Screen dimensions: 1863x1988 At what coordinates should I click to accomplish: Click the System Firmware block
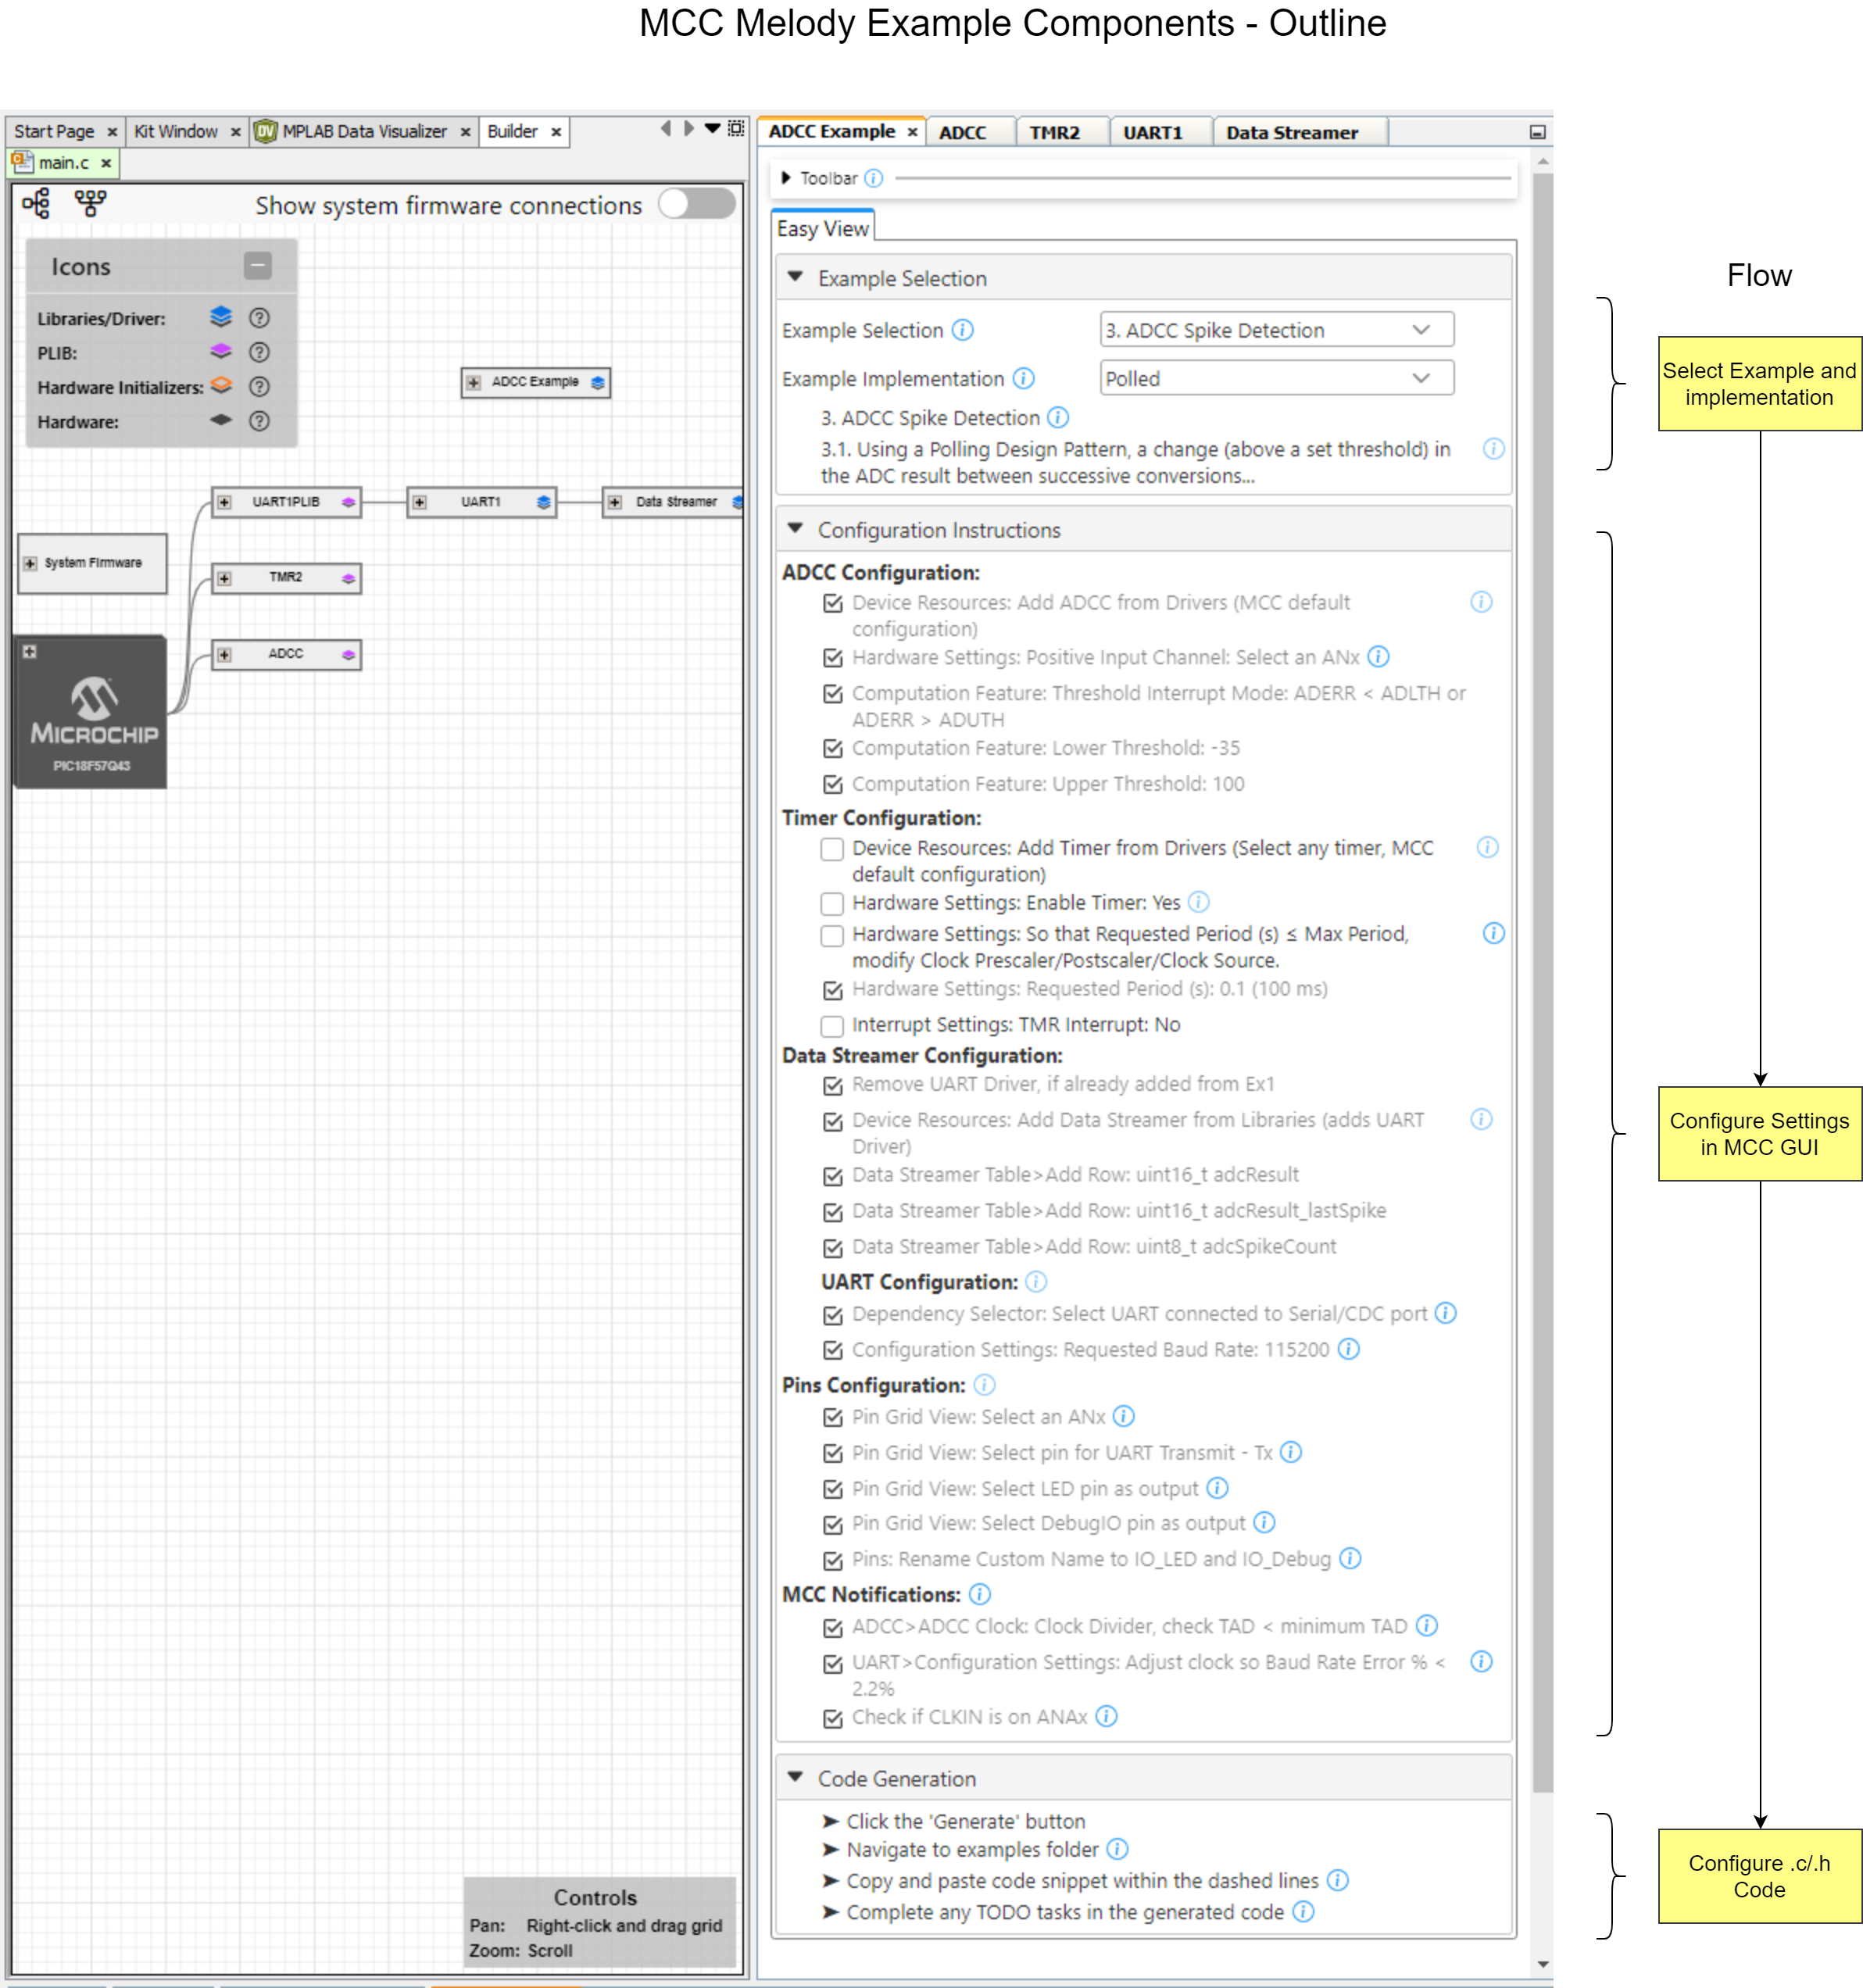(92, 563)
